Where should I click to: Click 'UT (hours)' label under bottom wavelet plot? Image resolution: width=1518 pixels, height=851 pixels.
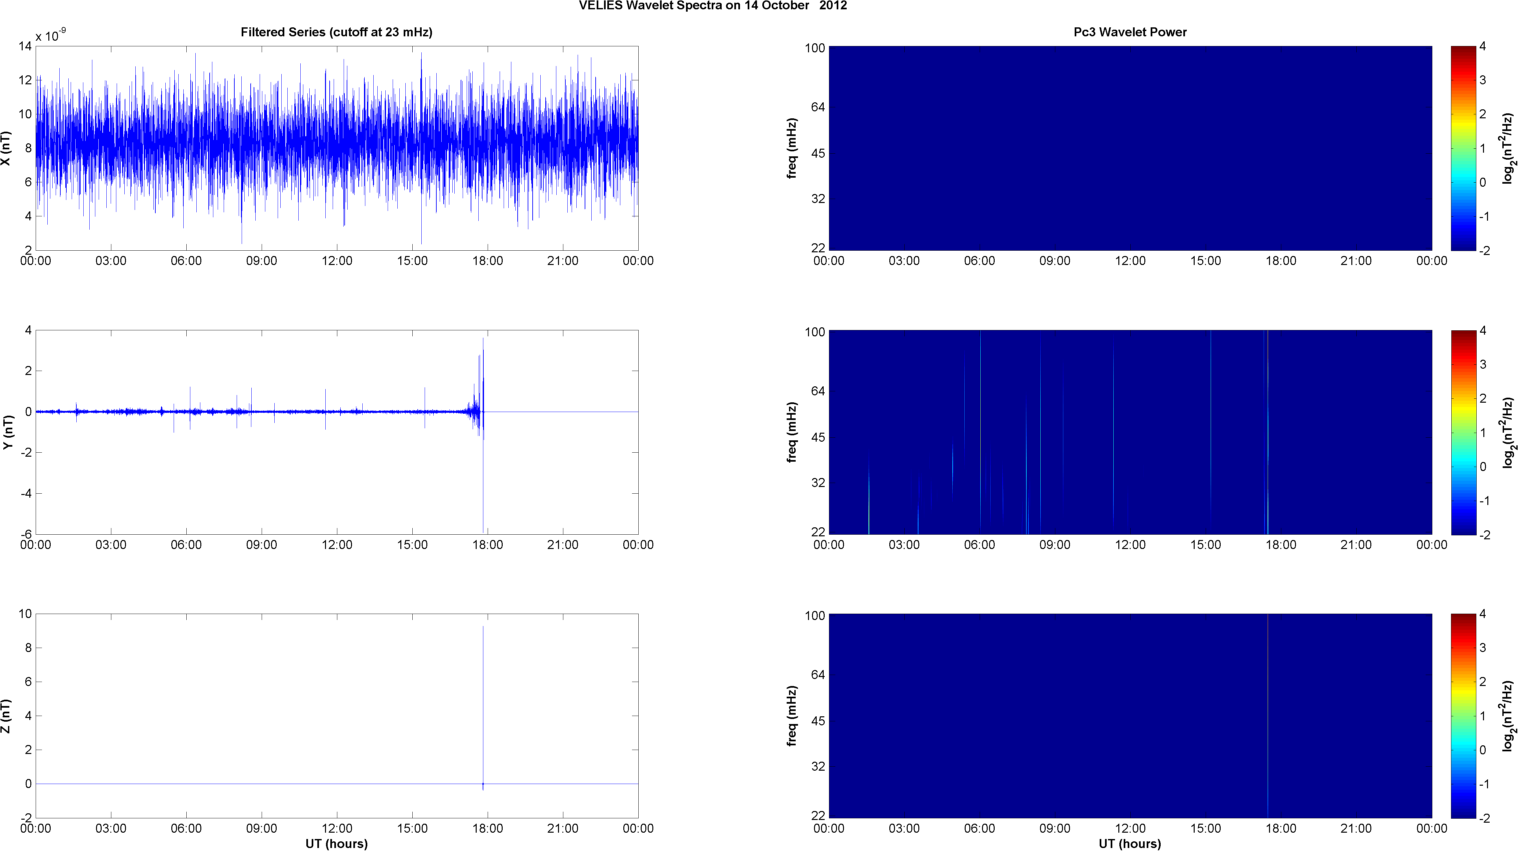point(1130,844)
